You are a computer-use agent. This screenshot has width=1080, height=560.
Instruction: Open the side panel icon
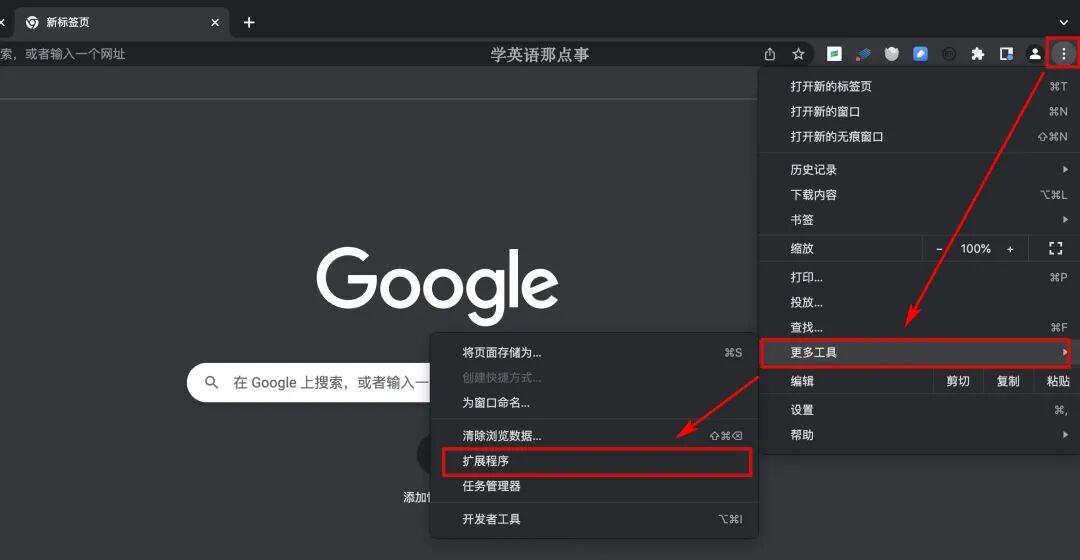(x=1006, y=54)
